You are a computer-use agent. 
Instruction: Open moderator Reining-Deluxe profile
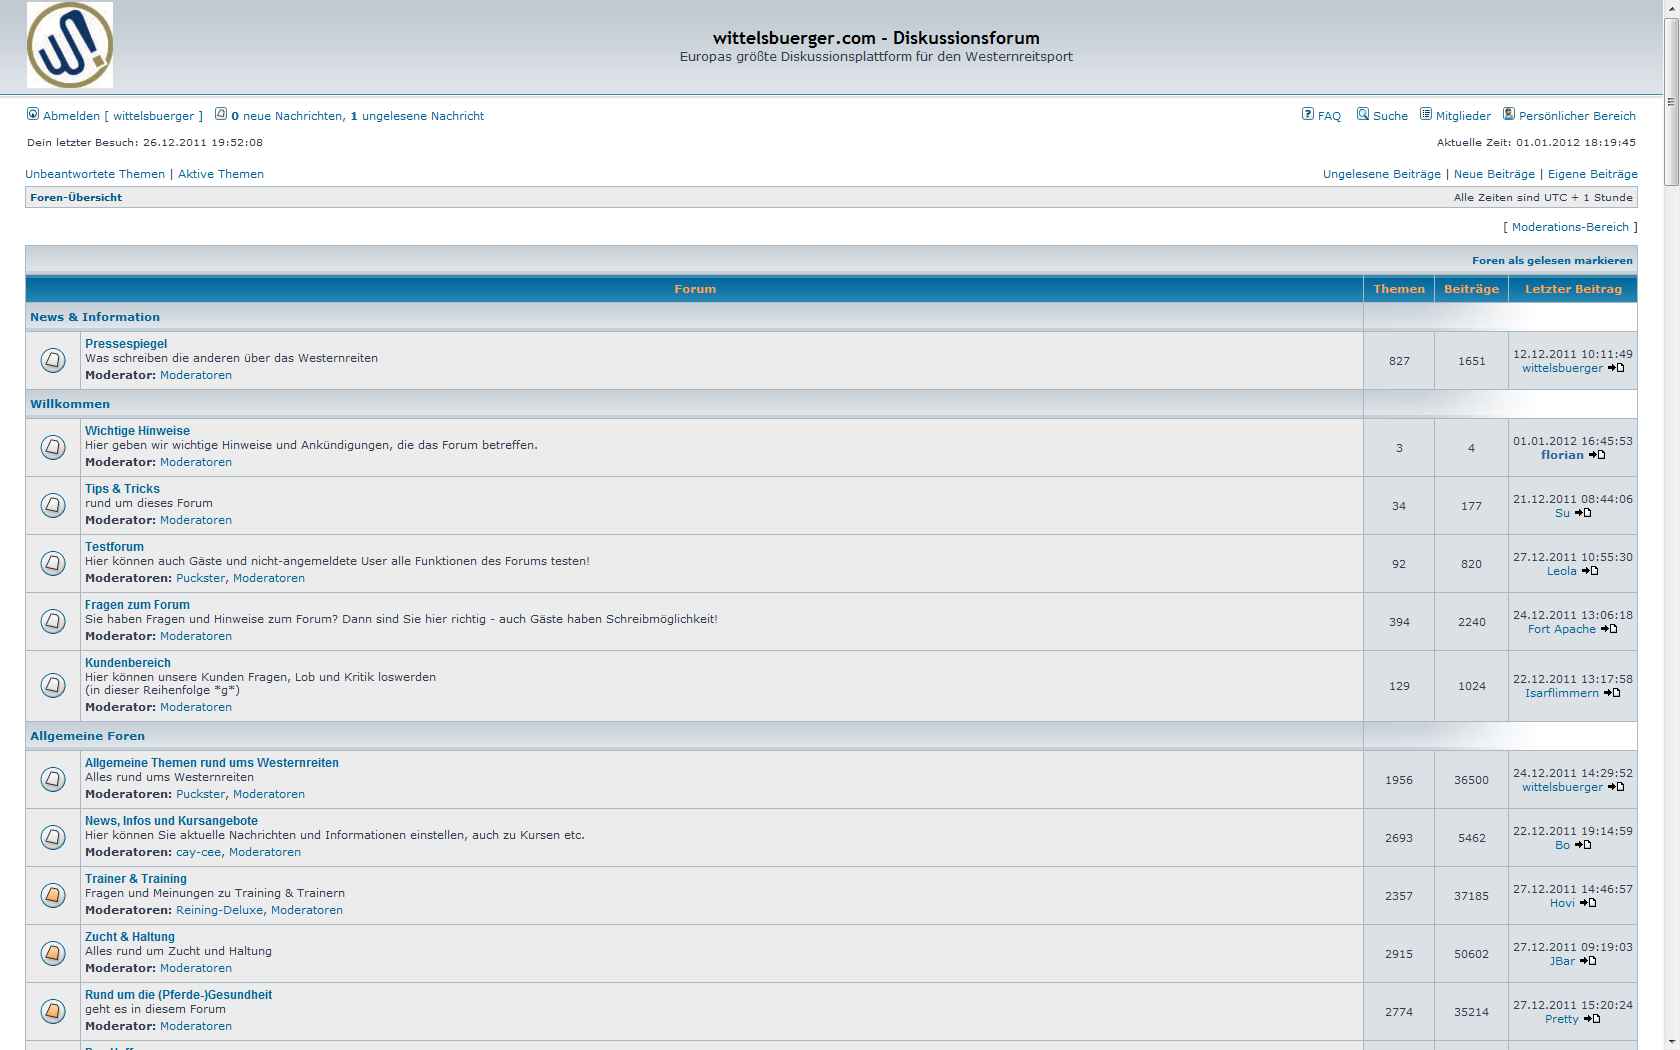[x=220, y=910]
